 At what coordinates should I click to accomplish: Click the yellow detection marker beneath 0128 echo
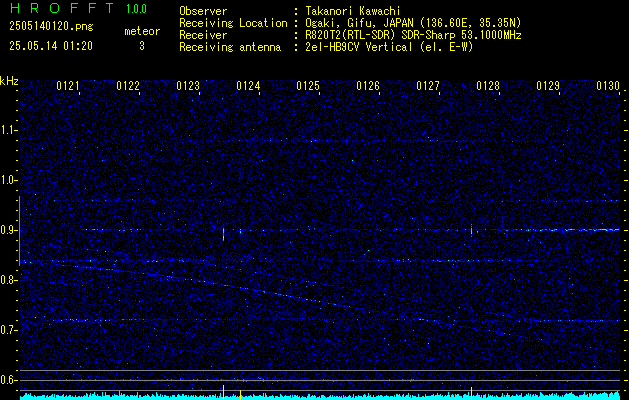(471, 393)
